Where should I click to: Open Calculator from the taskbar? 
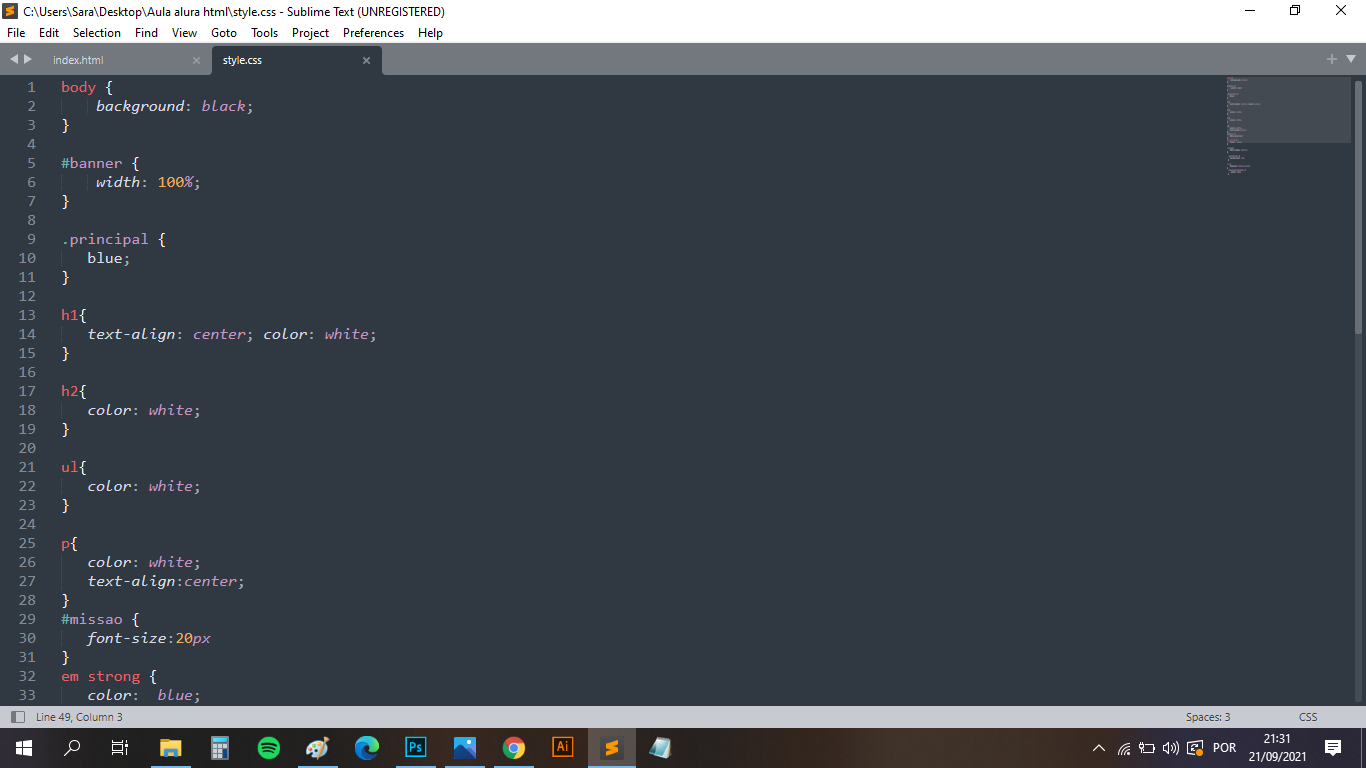[x=220, y=748]
